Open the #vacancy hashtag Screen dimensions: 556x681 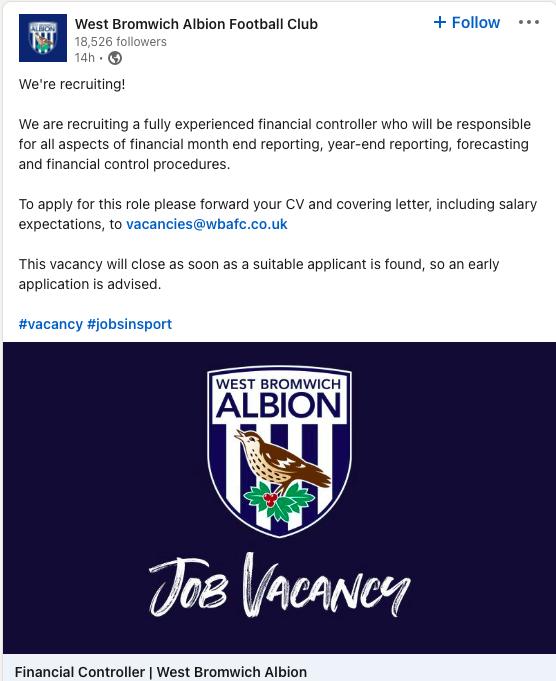50,324
